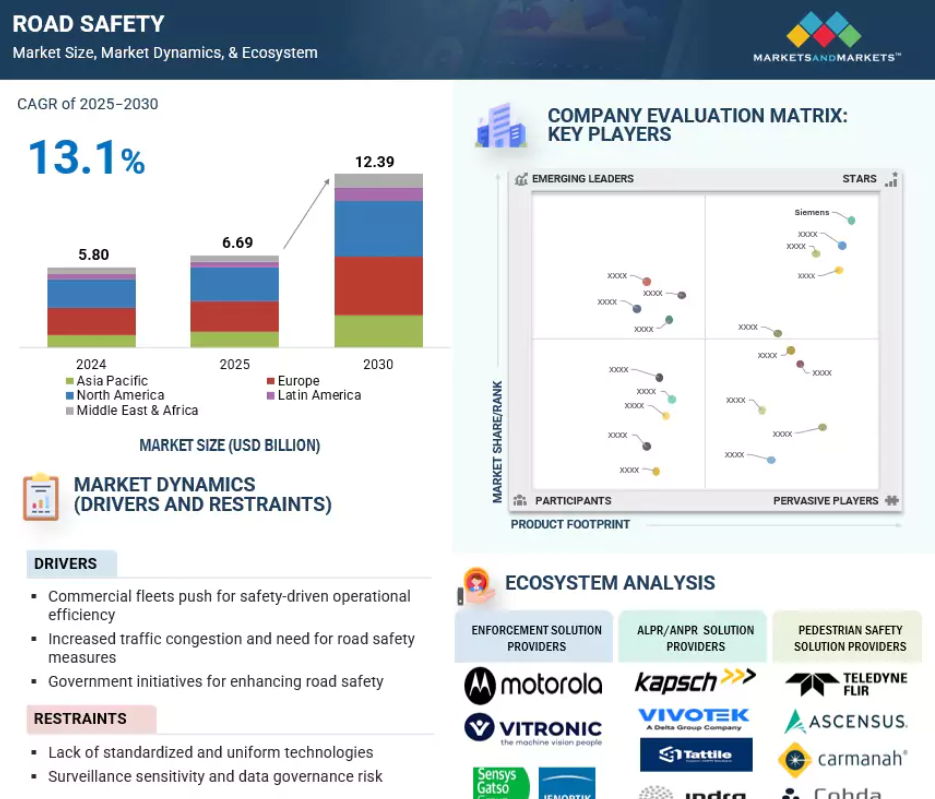Click the 2030 stacked bar
This screenshot has width=935, height=799.
[378, 261]
